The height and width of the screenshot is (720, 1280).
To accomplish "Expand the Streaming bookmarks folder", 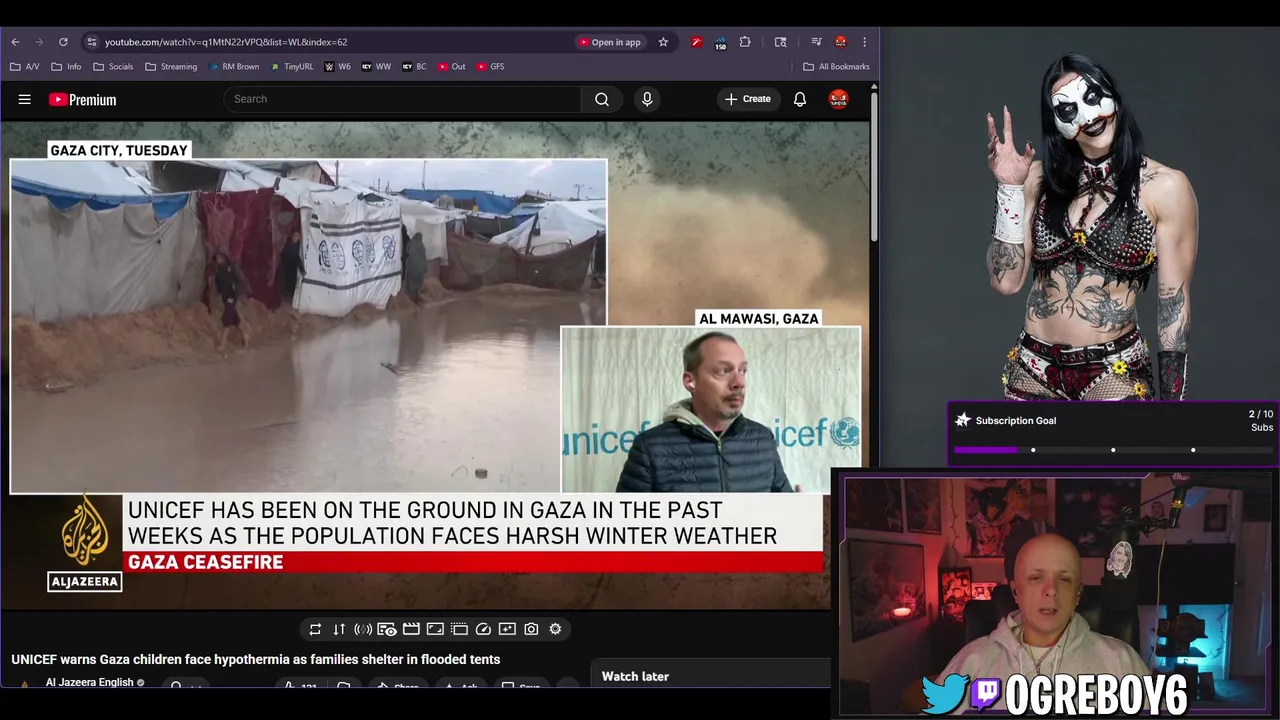I will [171, 67].
